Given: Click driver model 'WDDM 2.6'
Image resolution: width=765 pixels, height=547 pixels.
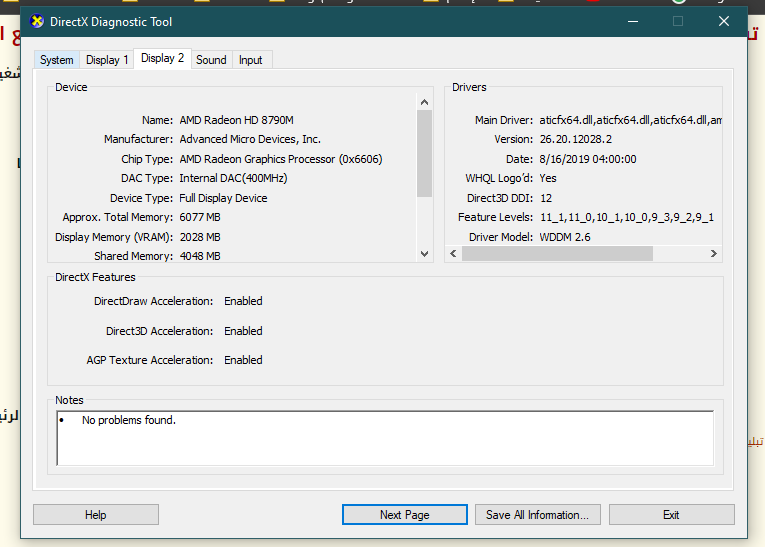Looking at the screenshot, I should (565, 237).
